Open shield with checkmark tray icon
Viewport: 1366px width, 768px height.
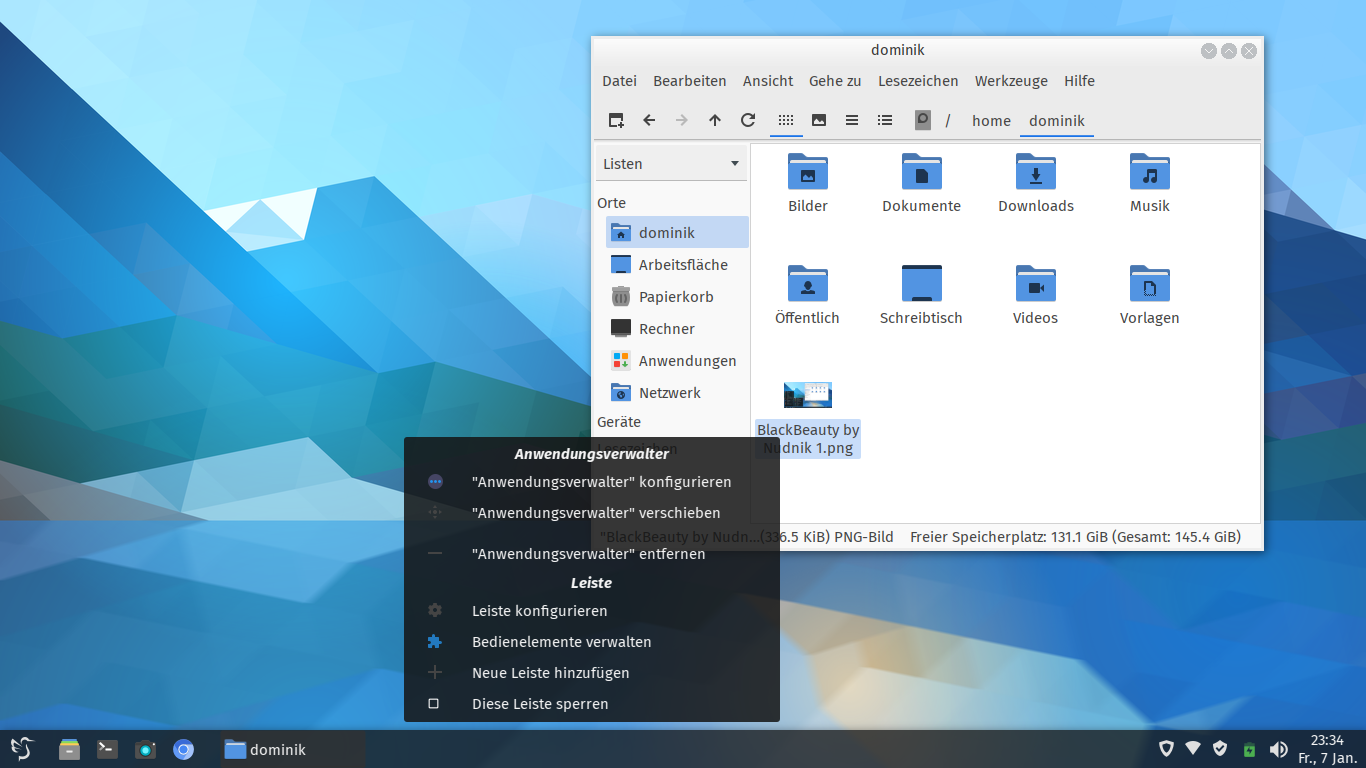tap(1220, 749)
